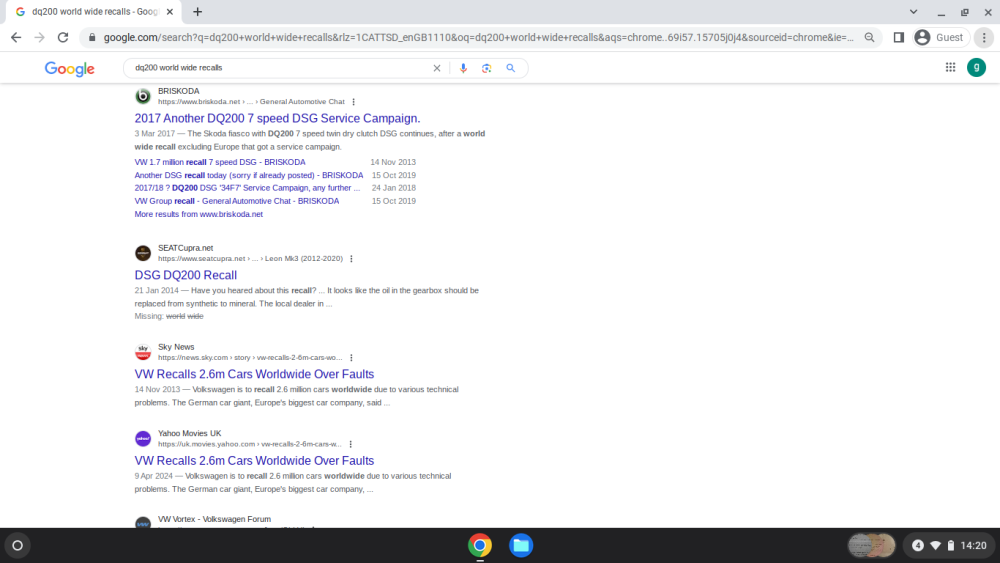Image resolution: width=1000 pixels, height=563 pixels.
Task: Open Yahoo VW Recalls 2.6m Cars result
Action: click(254, 460)
